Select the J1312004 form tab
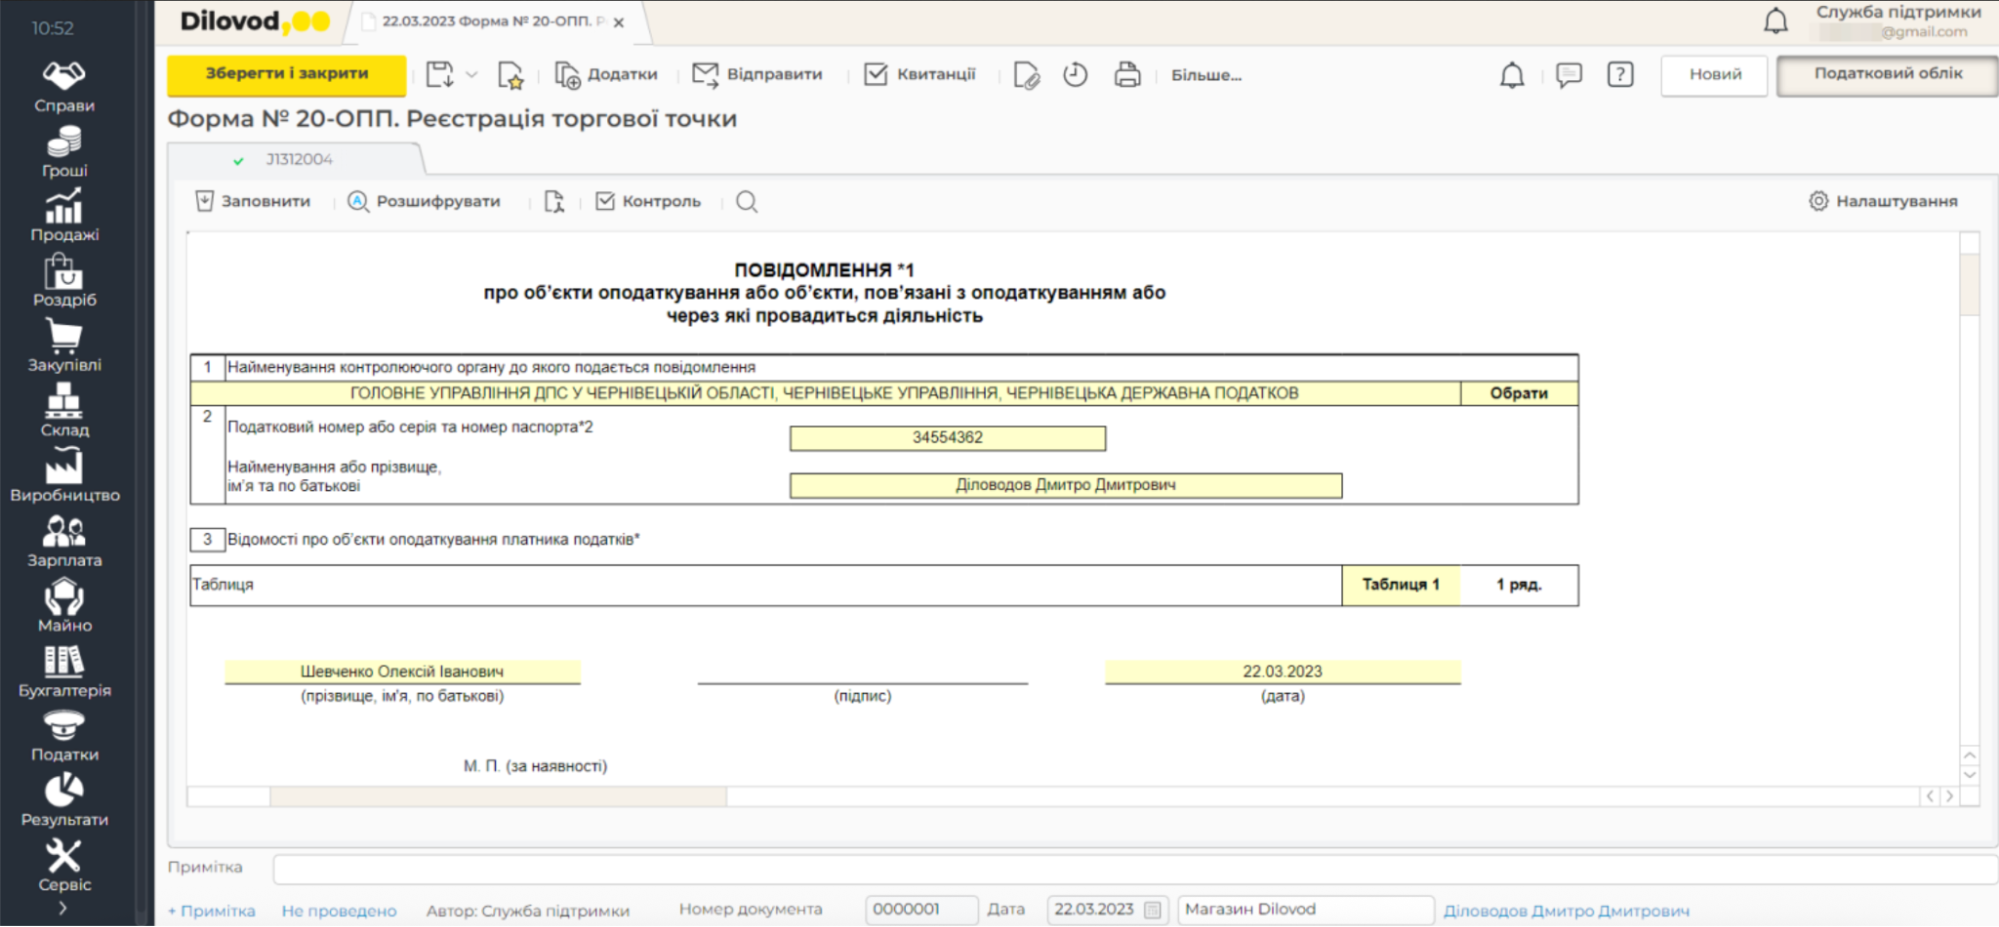The image size is (1999, 927). (298, 159)
